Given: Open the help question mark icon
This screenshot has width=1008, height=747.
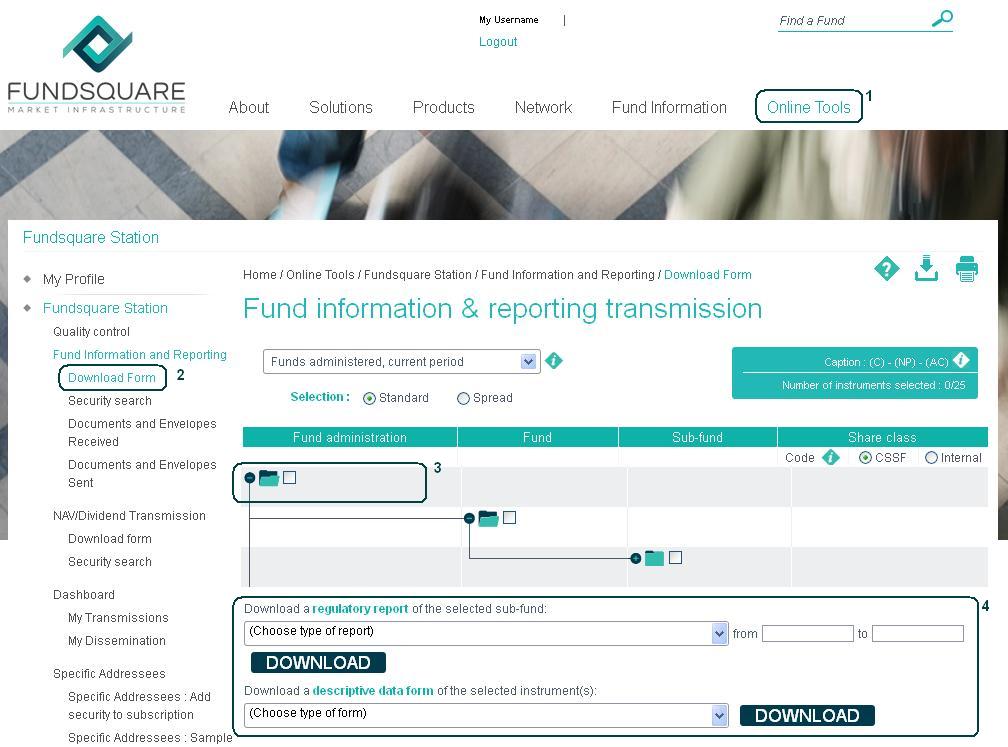Looking at the screenshot, I should coord(886,269).
